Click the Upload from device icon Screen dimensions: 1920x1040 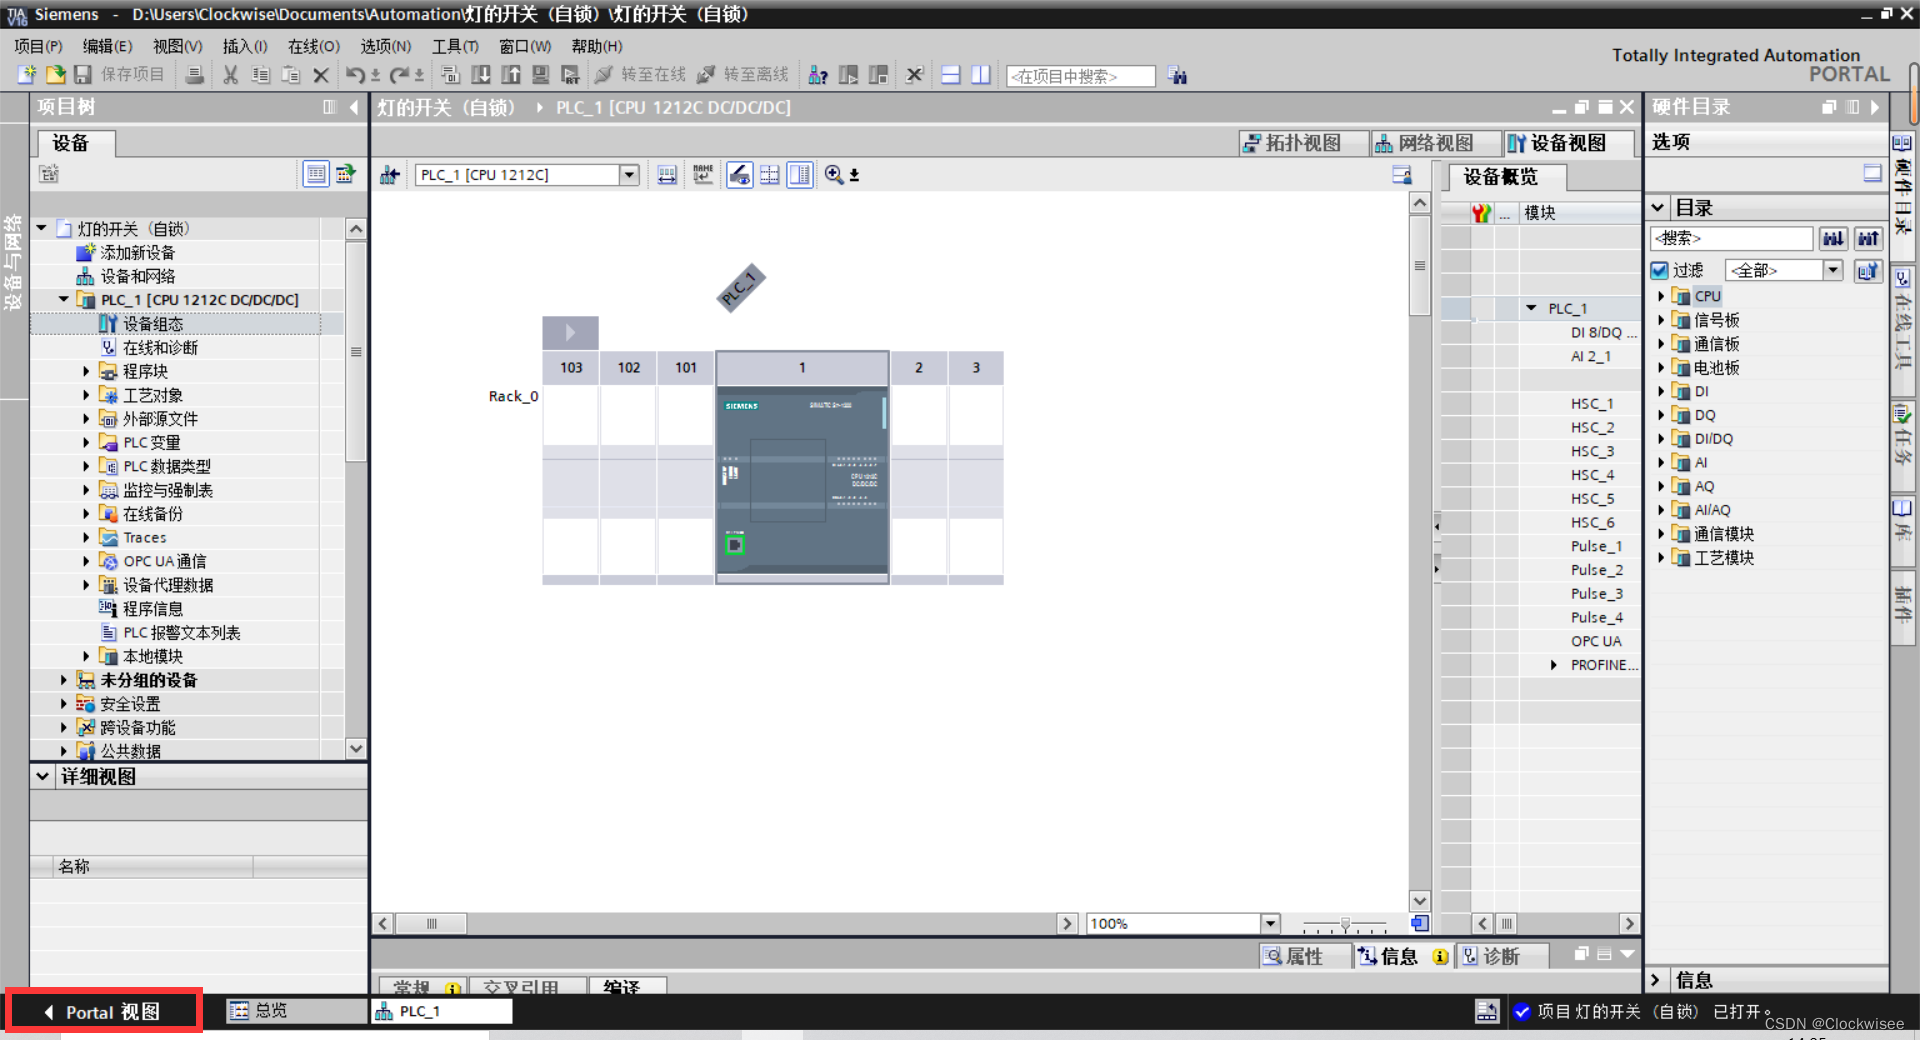click(511, 75)
